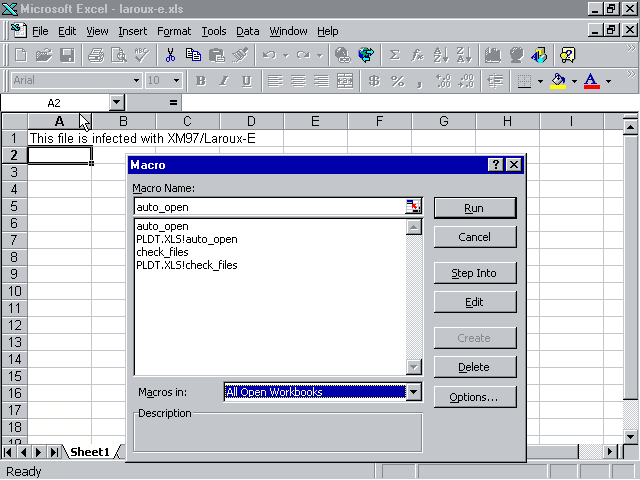This screenshot has height=480, width=640.
Task: Open the File menu
Action: coord(40,31)
